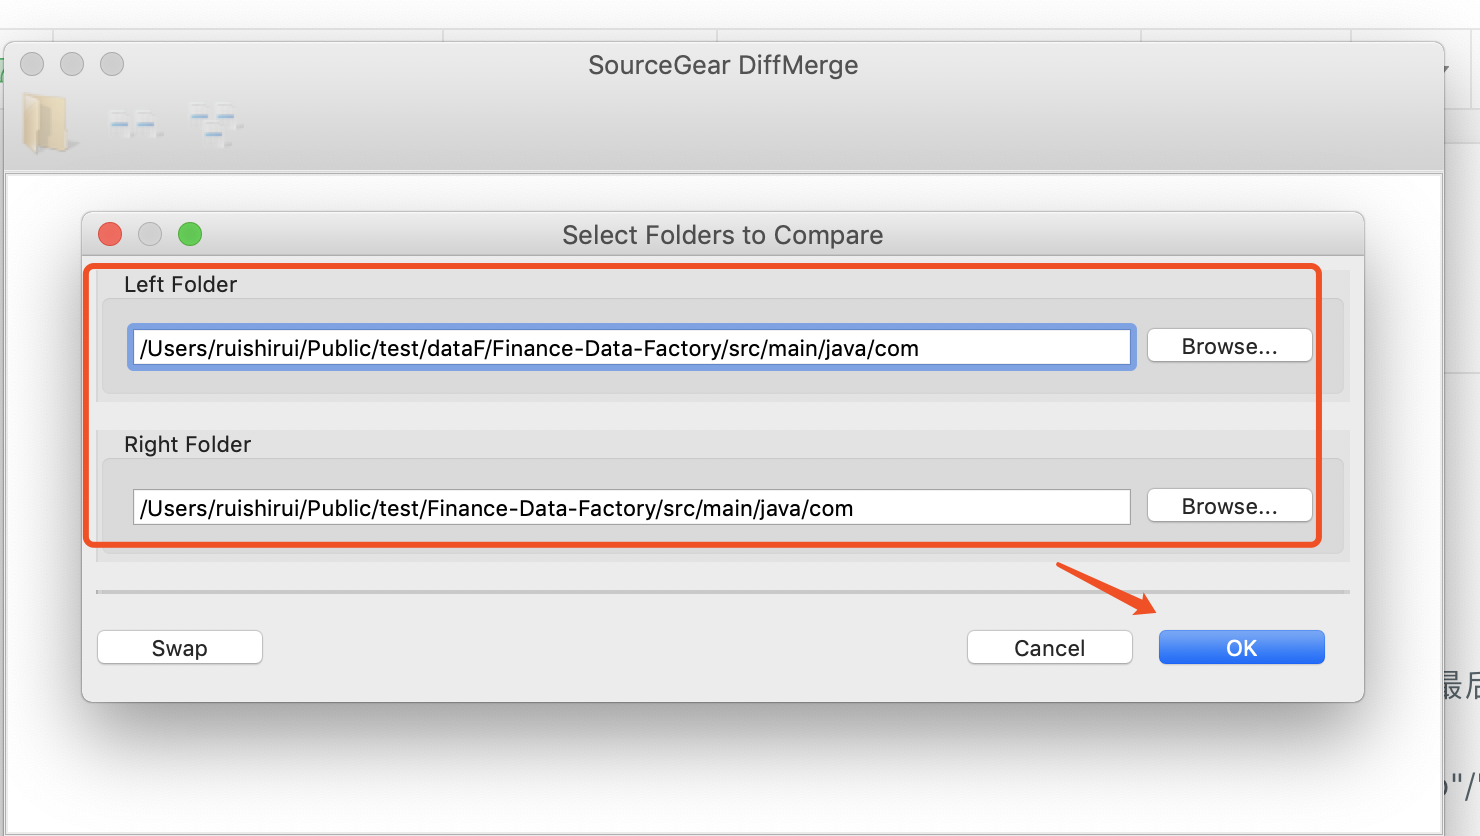Click the Right Folder path field
The image size is (1480, 836).
631,507
